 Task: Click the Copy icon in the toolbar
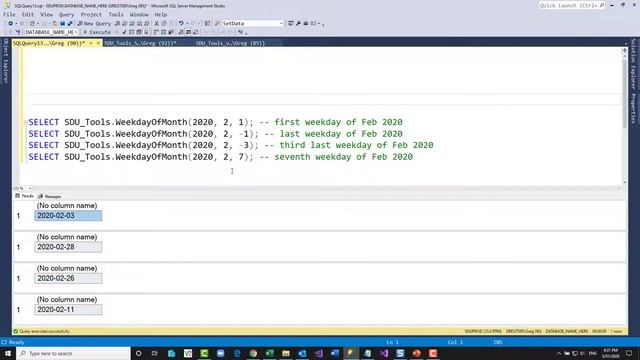(164, 23)
